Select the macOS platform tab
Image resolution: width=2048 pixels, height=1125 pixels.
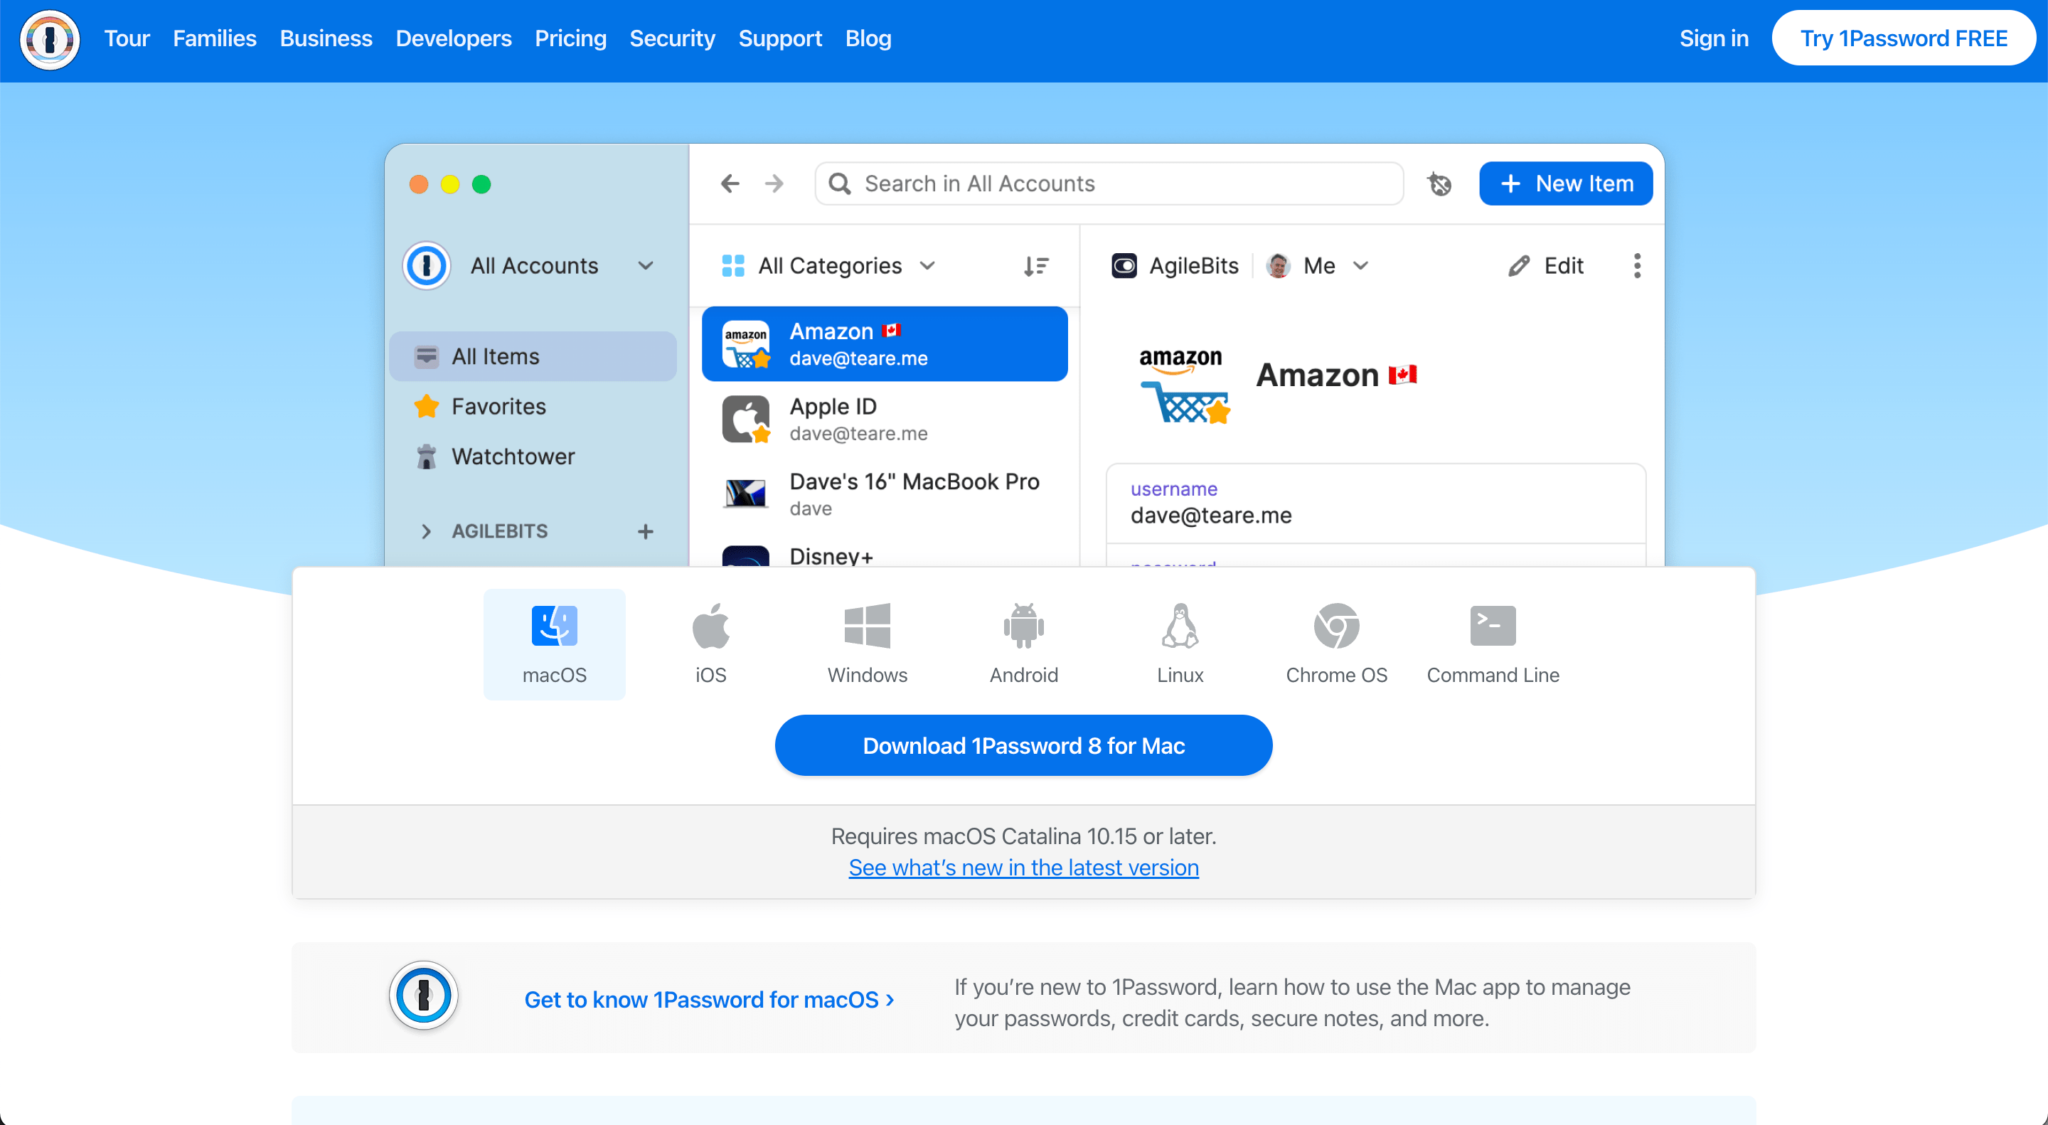554,645
